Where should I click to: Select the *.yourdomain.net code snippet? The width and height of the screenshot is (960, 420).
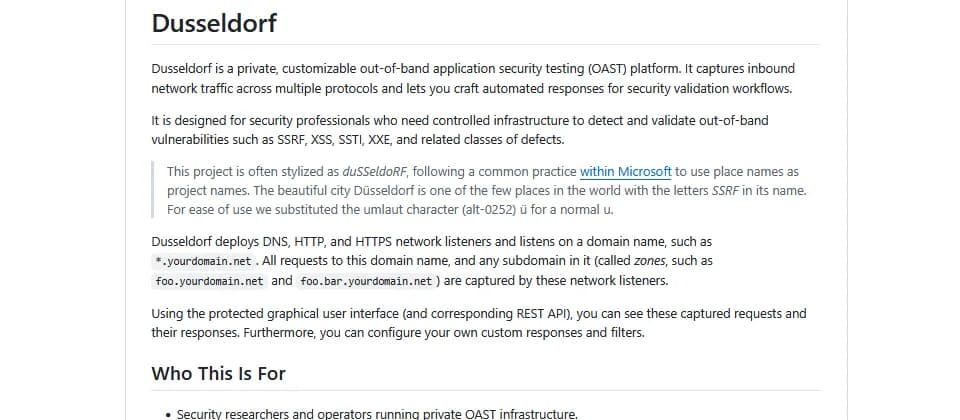203,261
